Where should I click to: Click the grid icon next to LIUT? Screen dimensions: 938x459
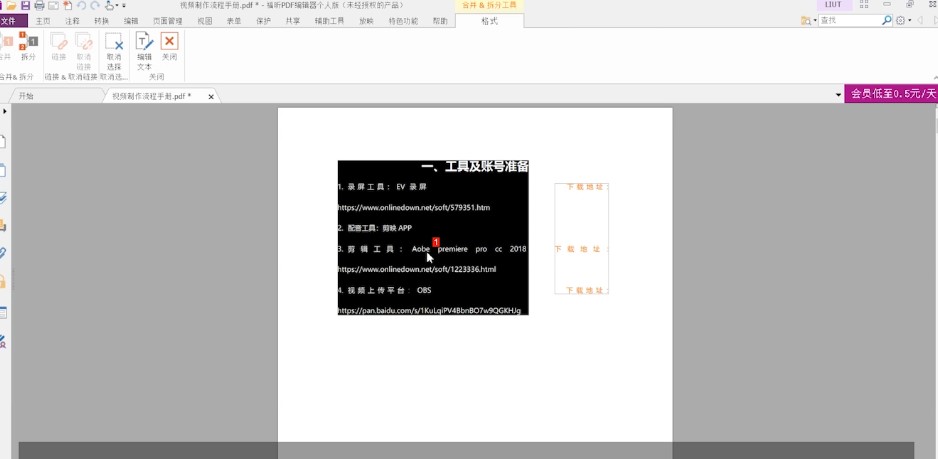[x=864, y=5]
